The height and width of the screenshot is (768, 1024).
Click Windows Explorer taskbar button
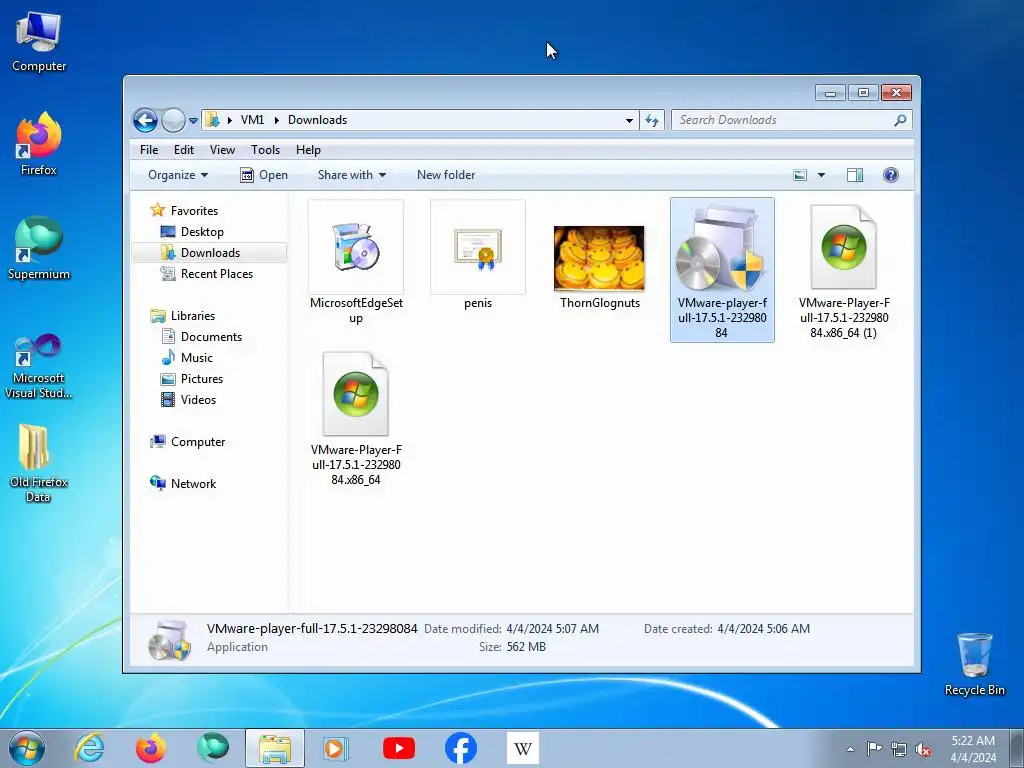275,748
